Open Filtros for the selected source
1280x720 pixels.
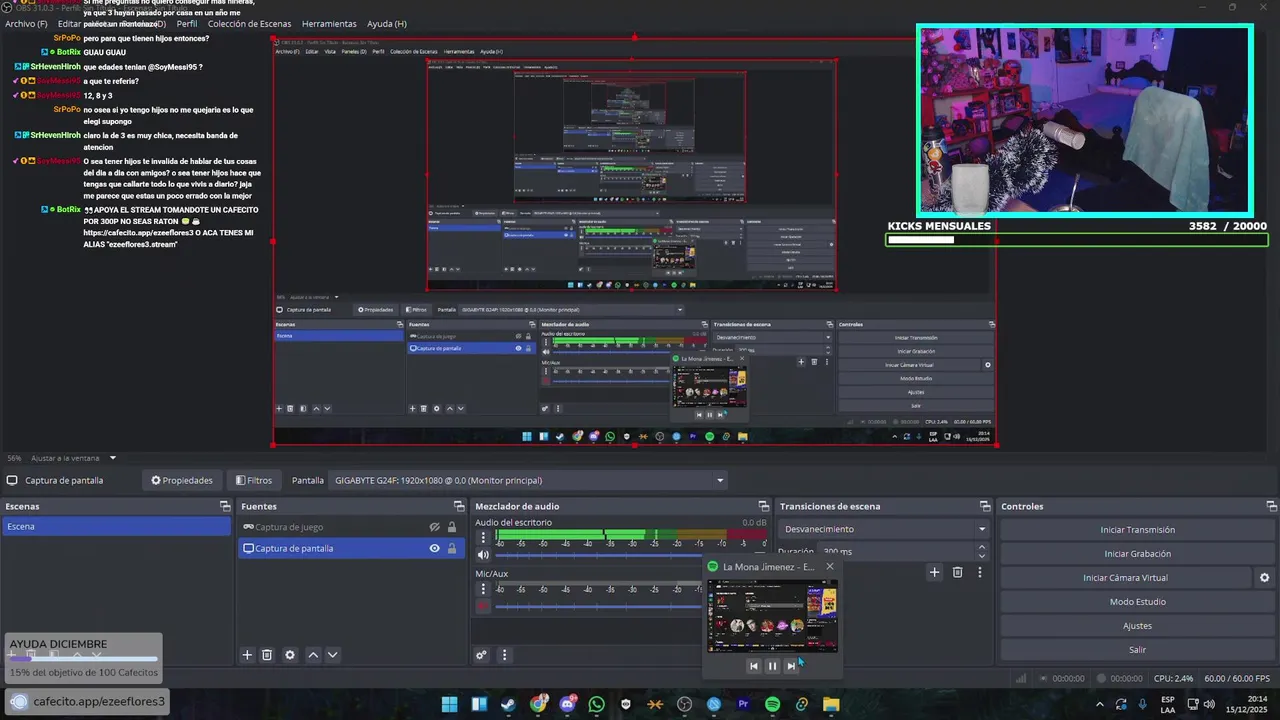pyautogui.click(x=252, y=480)
